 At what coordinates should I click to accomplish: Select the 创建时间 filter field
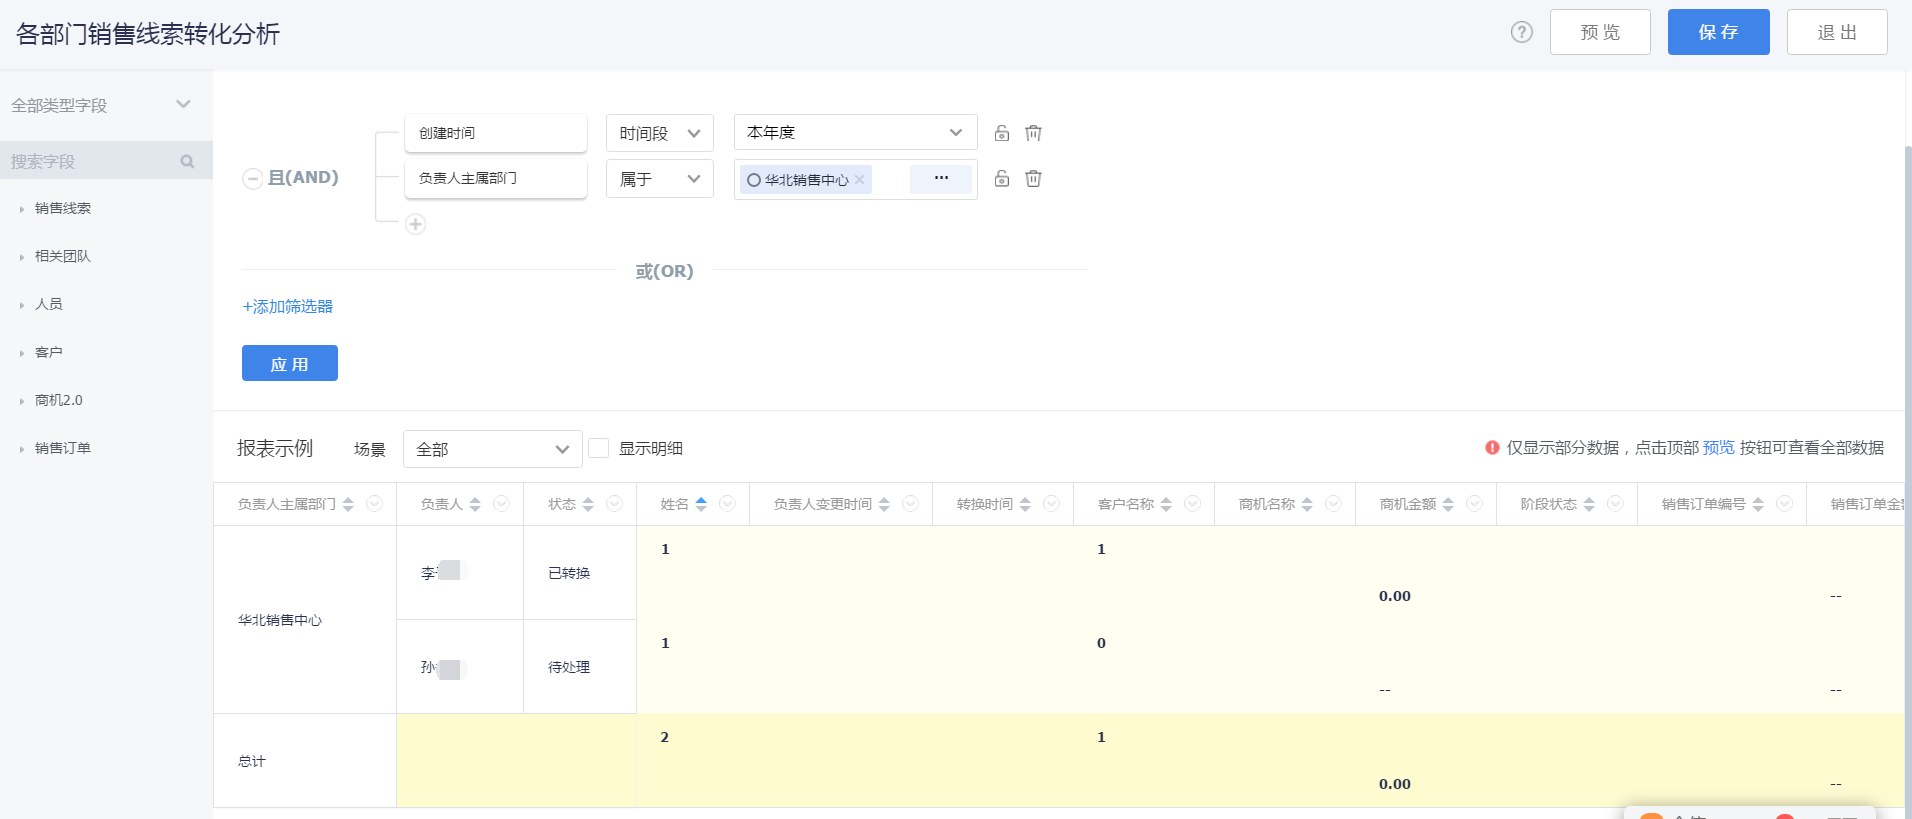coord(496,133)
